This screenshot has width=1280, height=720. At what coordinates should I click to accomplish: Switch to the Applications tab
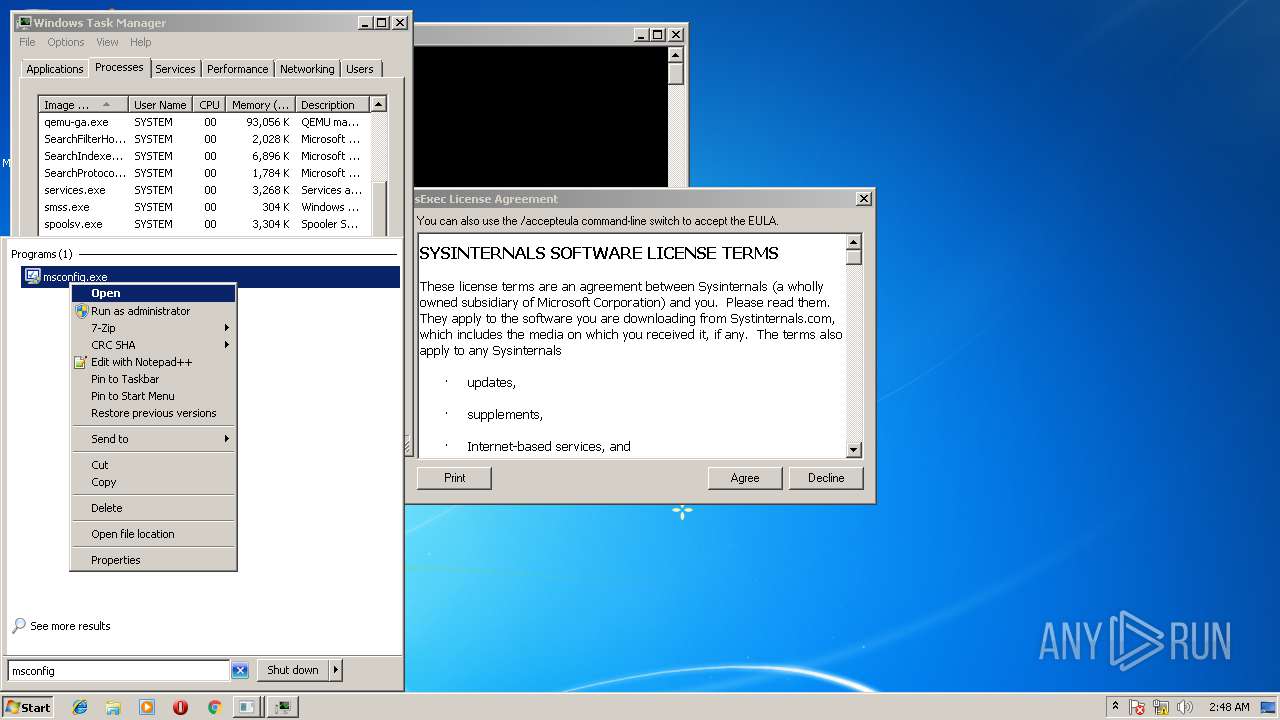(55, 69)
